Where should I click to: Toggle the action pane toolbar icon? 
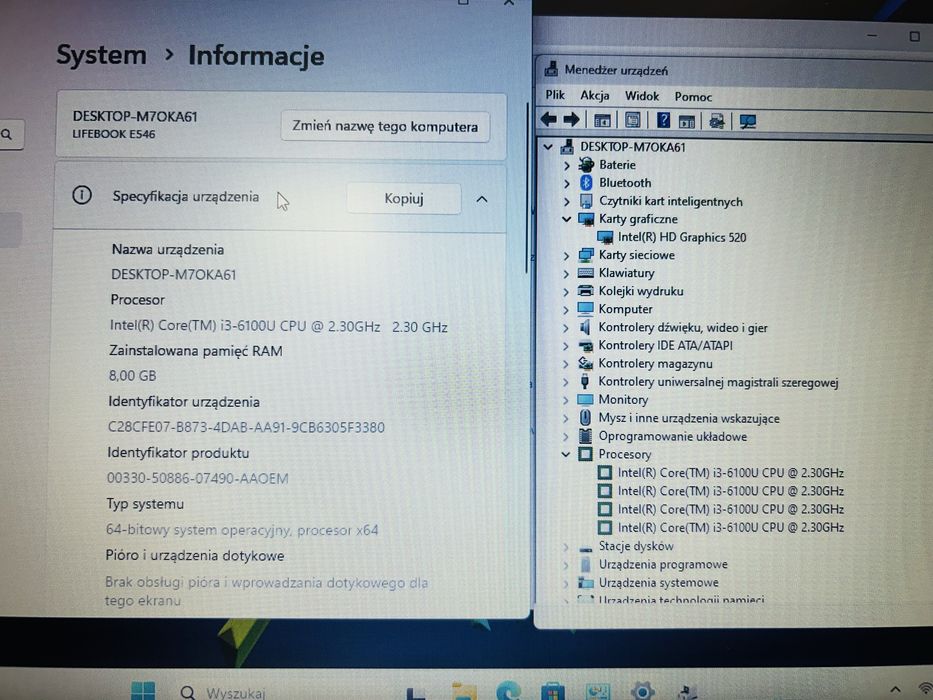[x=687, y=121]
